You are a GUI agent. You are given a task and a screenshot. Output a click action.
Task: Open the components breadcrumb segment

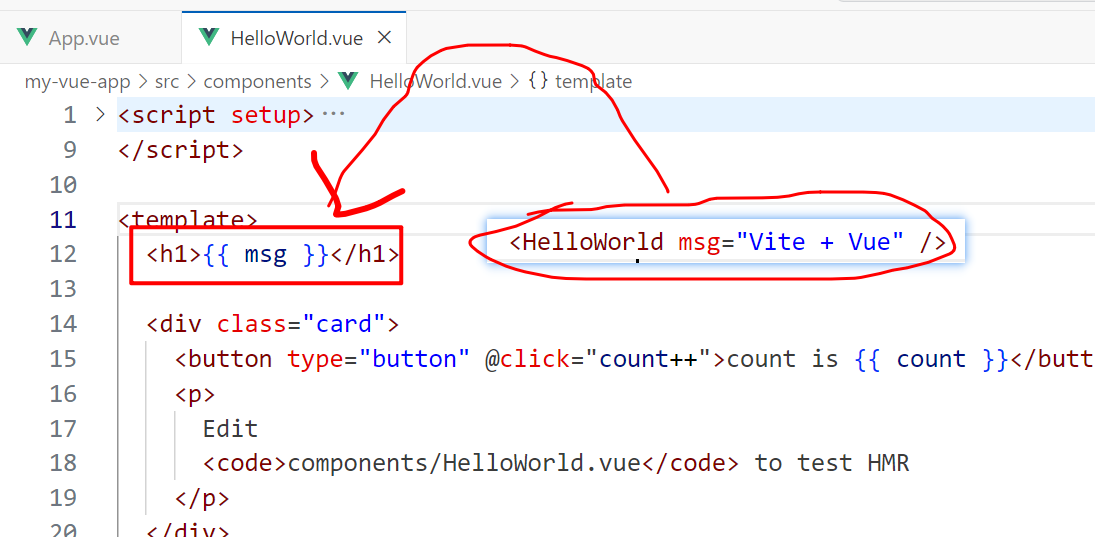pos(257,82)
